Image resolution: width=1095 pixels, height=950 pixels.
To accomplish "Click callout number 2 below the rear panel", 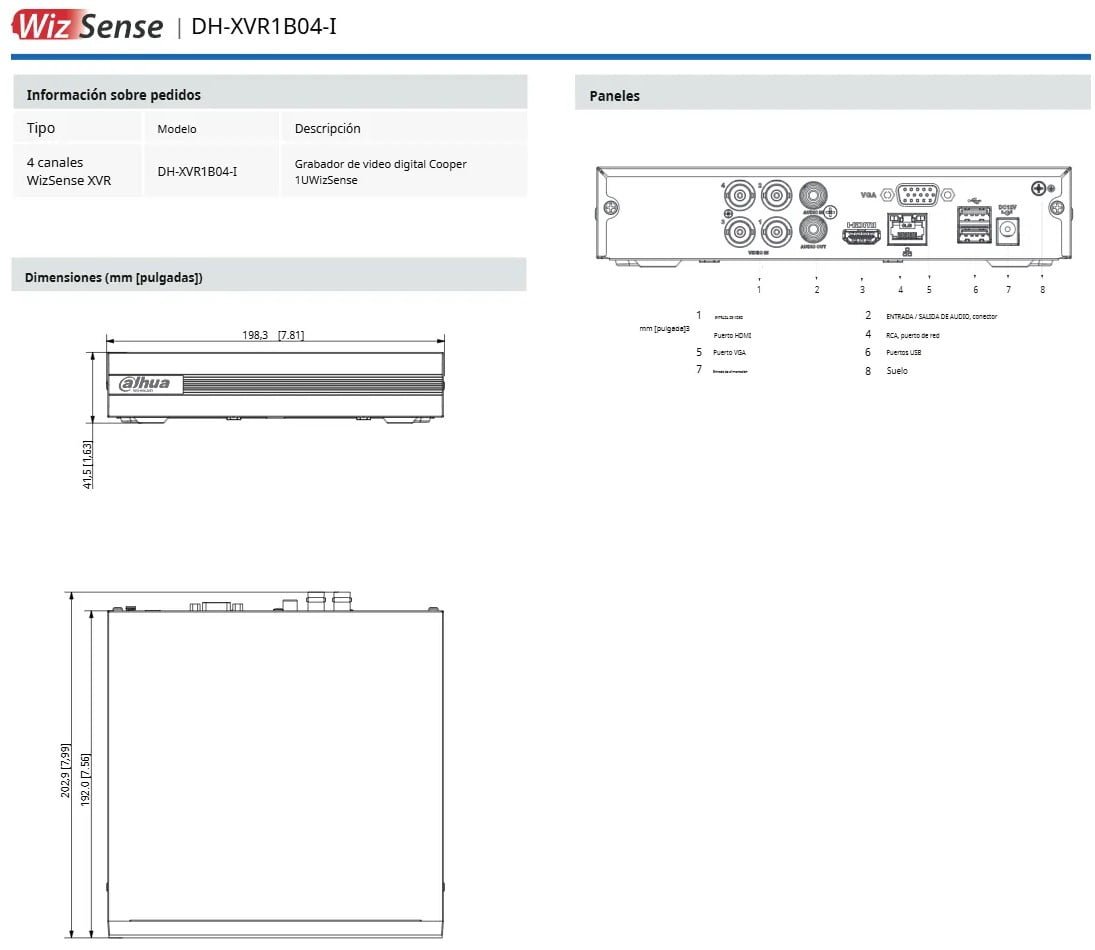I will 816,289.
